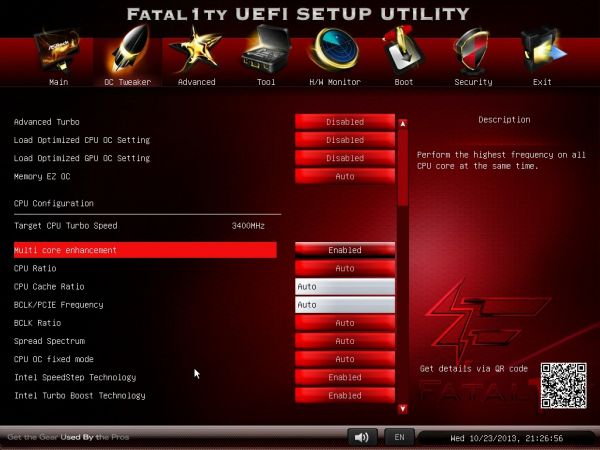The width and height of the screenshot is (600, 450).
Task: Click the scroll up arrow
Action: coord(403,124)
